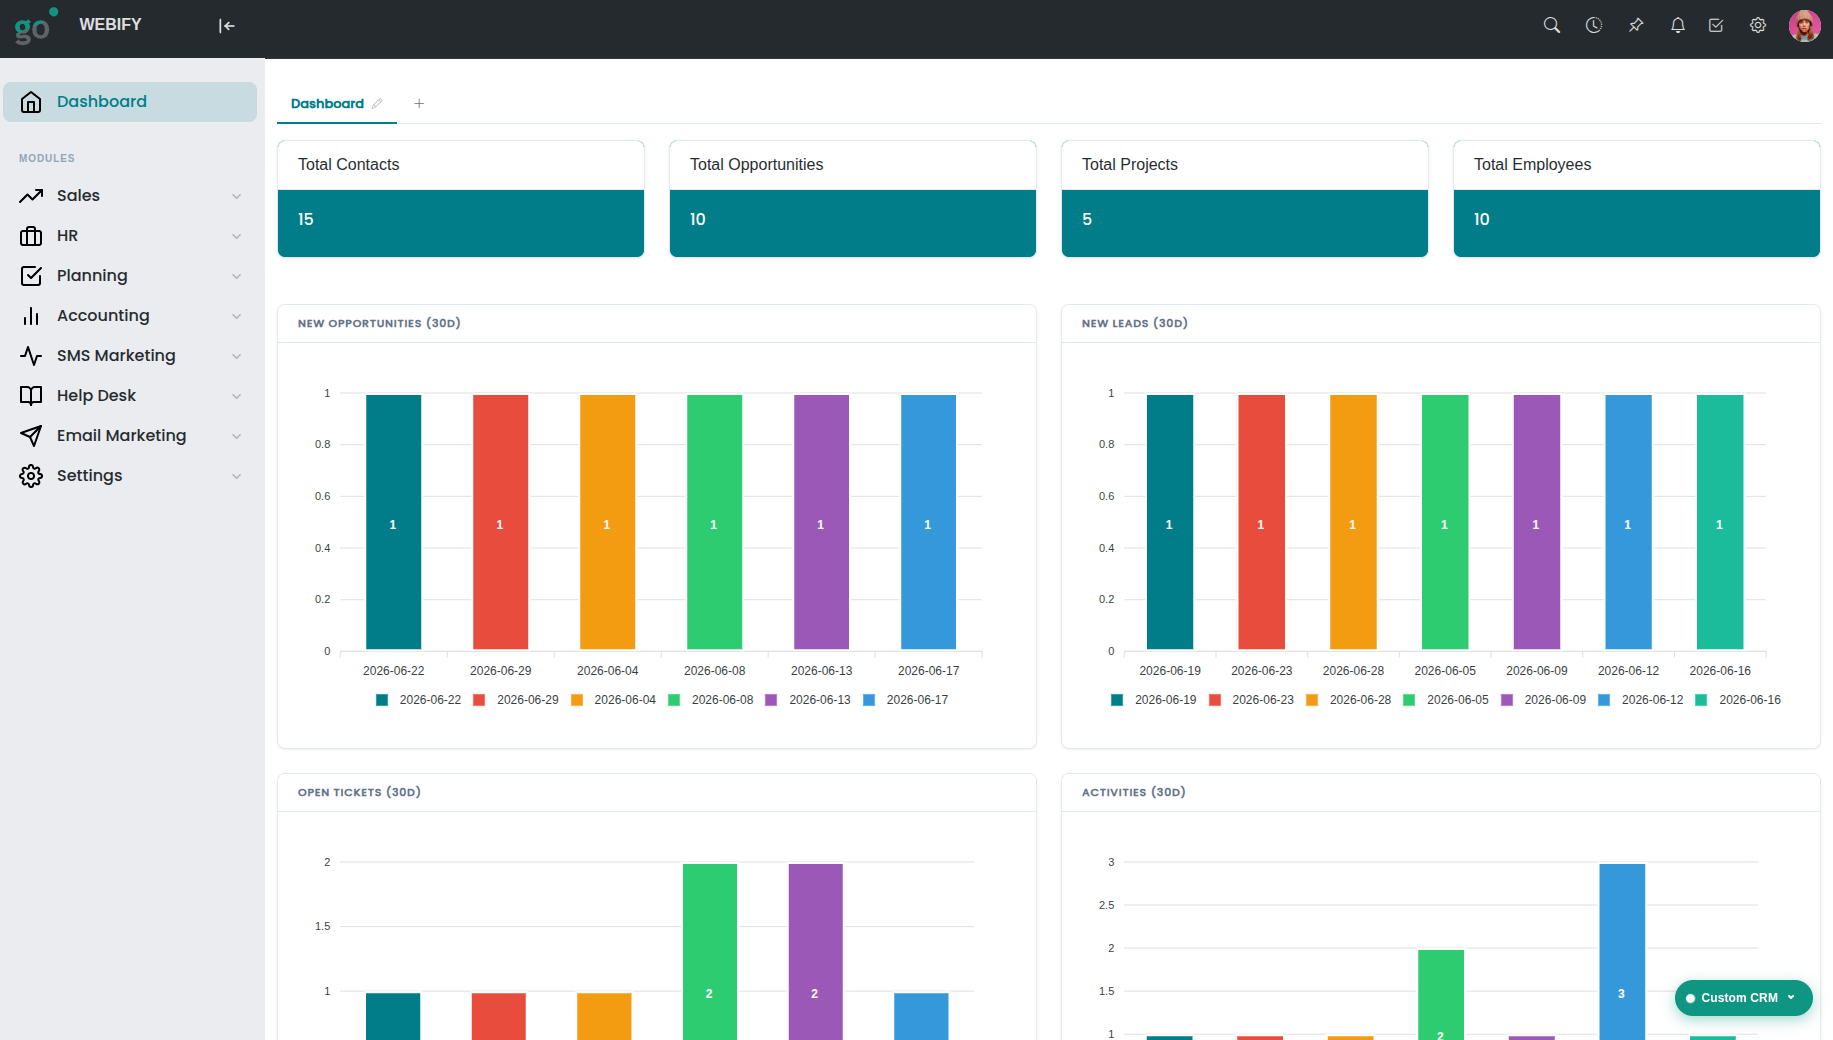The image size is (1833, 1040).
Task: Go to Dashboard in sidebar
Action: coord(130,102)
